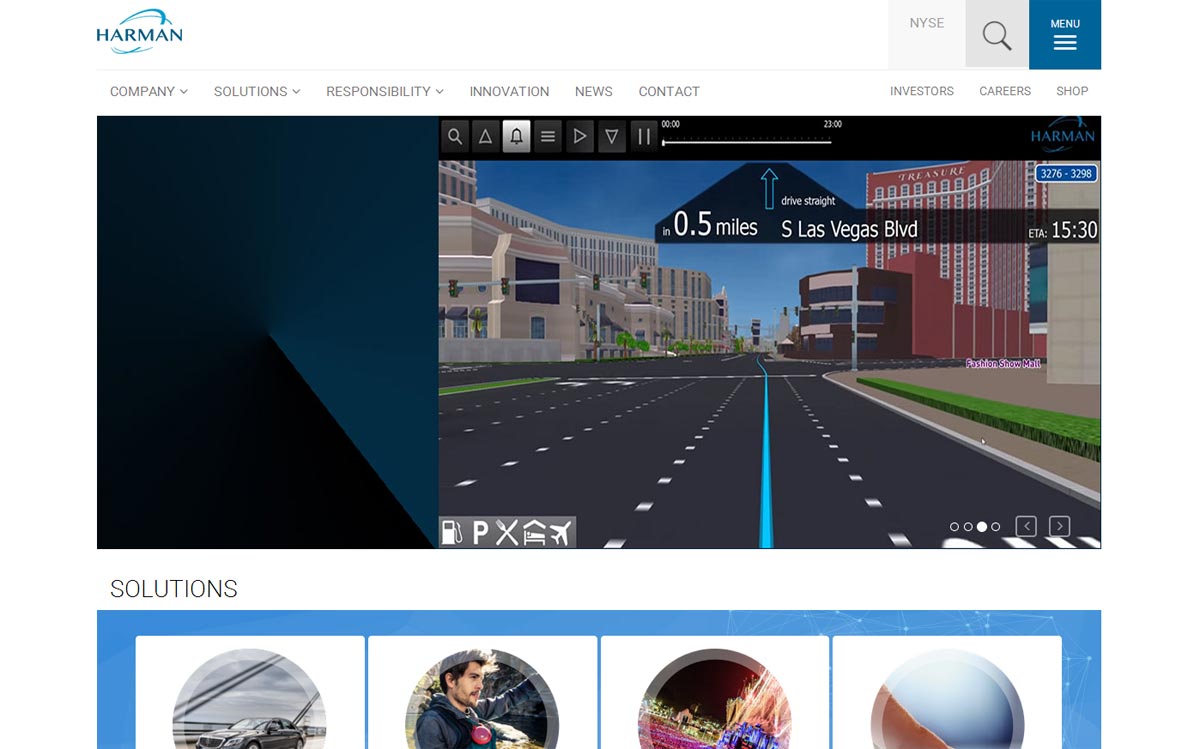Go to the INNOVATION page
Viewport: 1200px width, 749px height.
click(x=509, y=91)
